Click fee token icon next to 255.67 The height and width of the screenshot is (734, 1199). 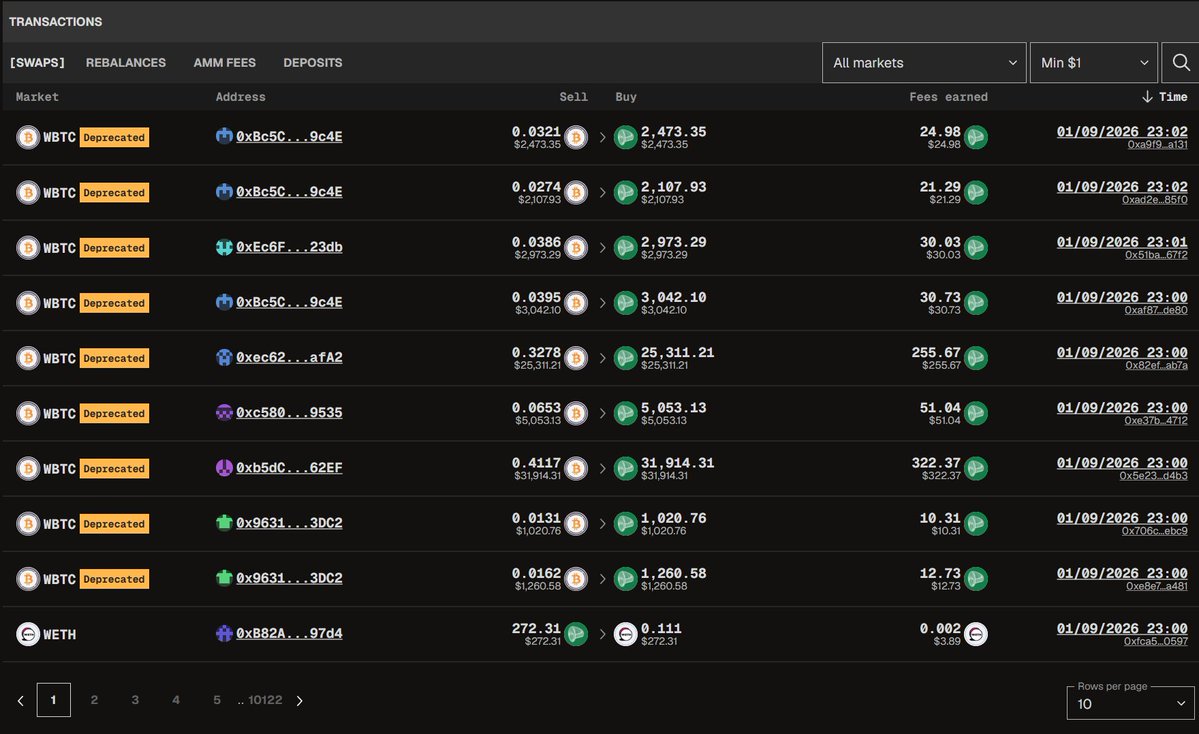(x=976, y=358)
